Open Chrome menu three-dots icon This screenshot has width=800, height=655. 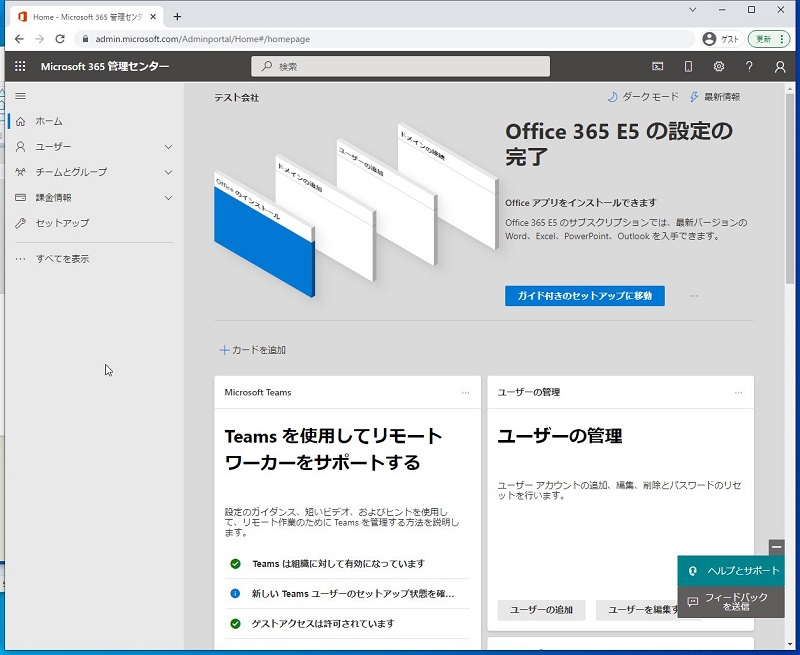click(782, 39)
